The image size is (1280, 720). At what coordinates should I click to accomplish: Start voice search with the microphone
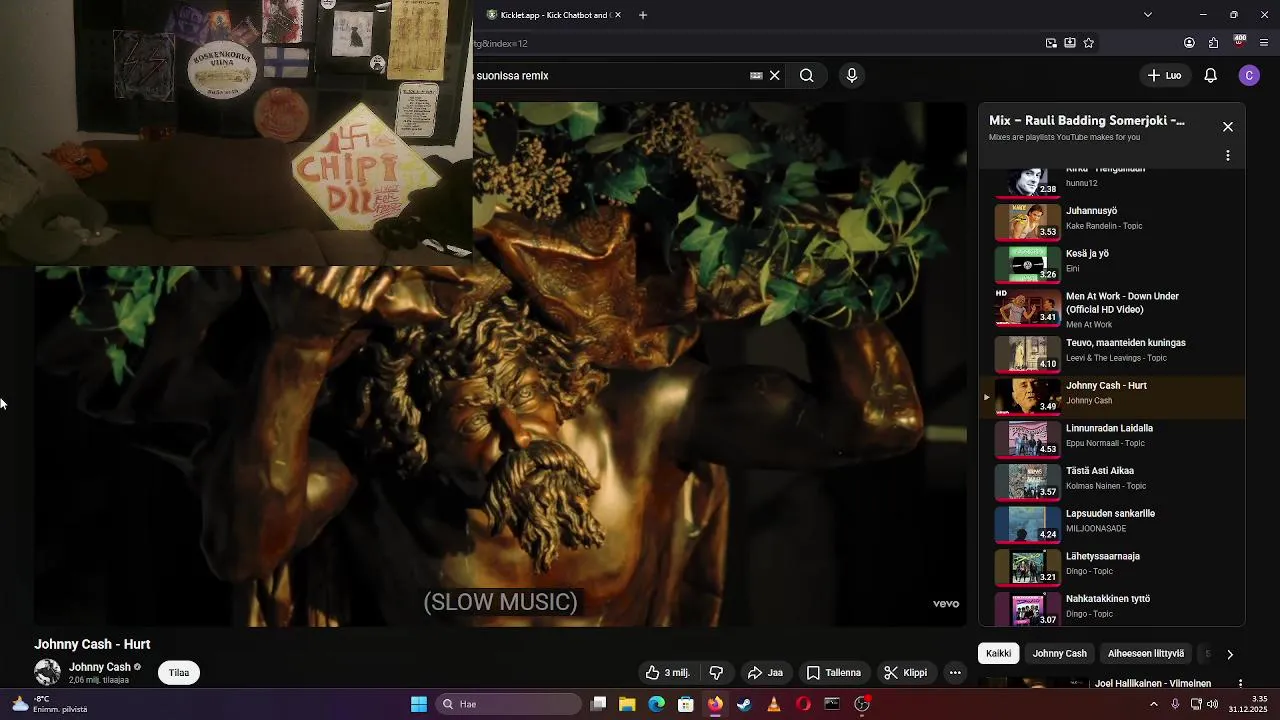click(852, 75)
